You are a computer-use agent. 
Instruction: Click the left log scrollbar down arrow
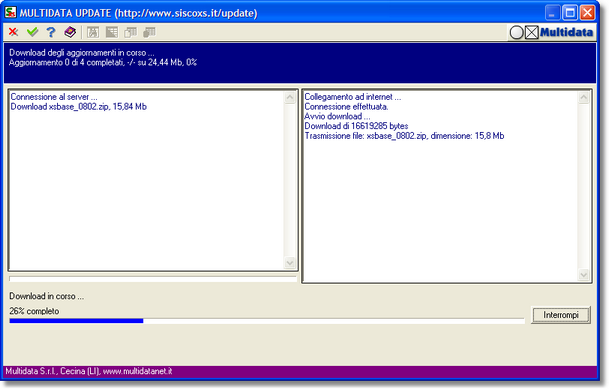point(290,263)
